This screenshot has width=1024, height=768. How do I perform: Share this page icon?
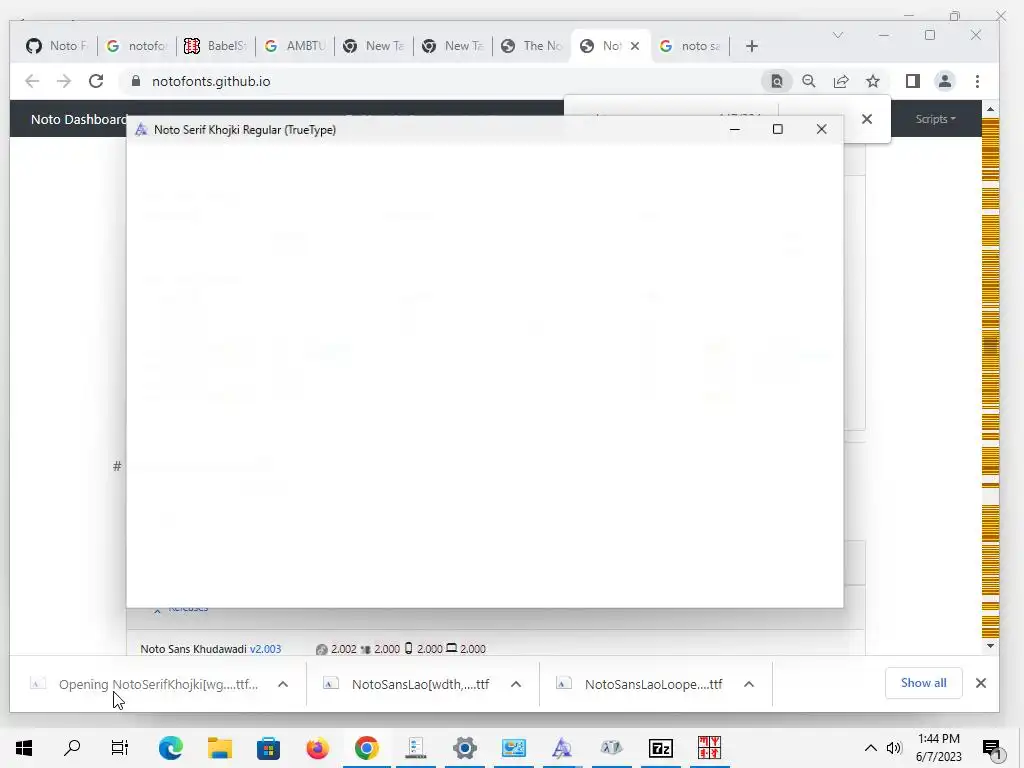click(841, 81)
